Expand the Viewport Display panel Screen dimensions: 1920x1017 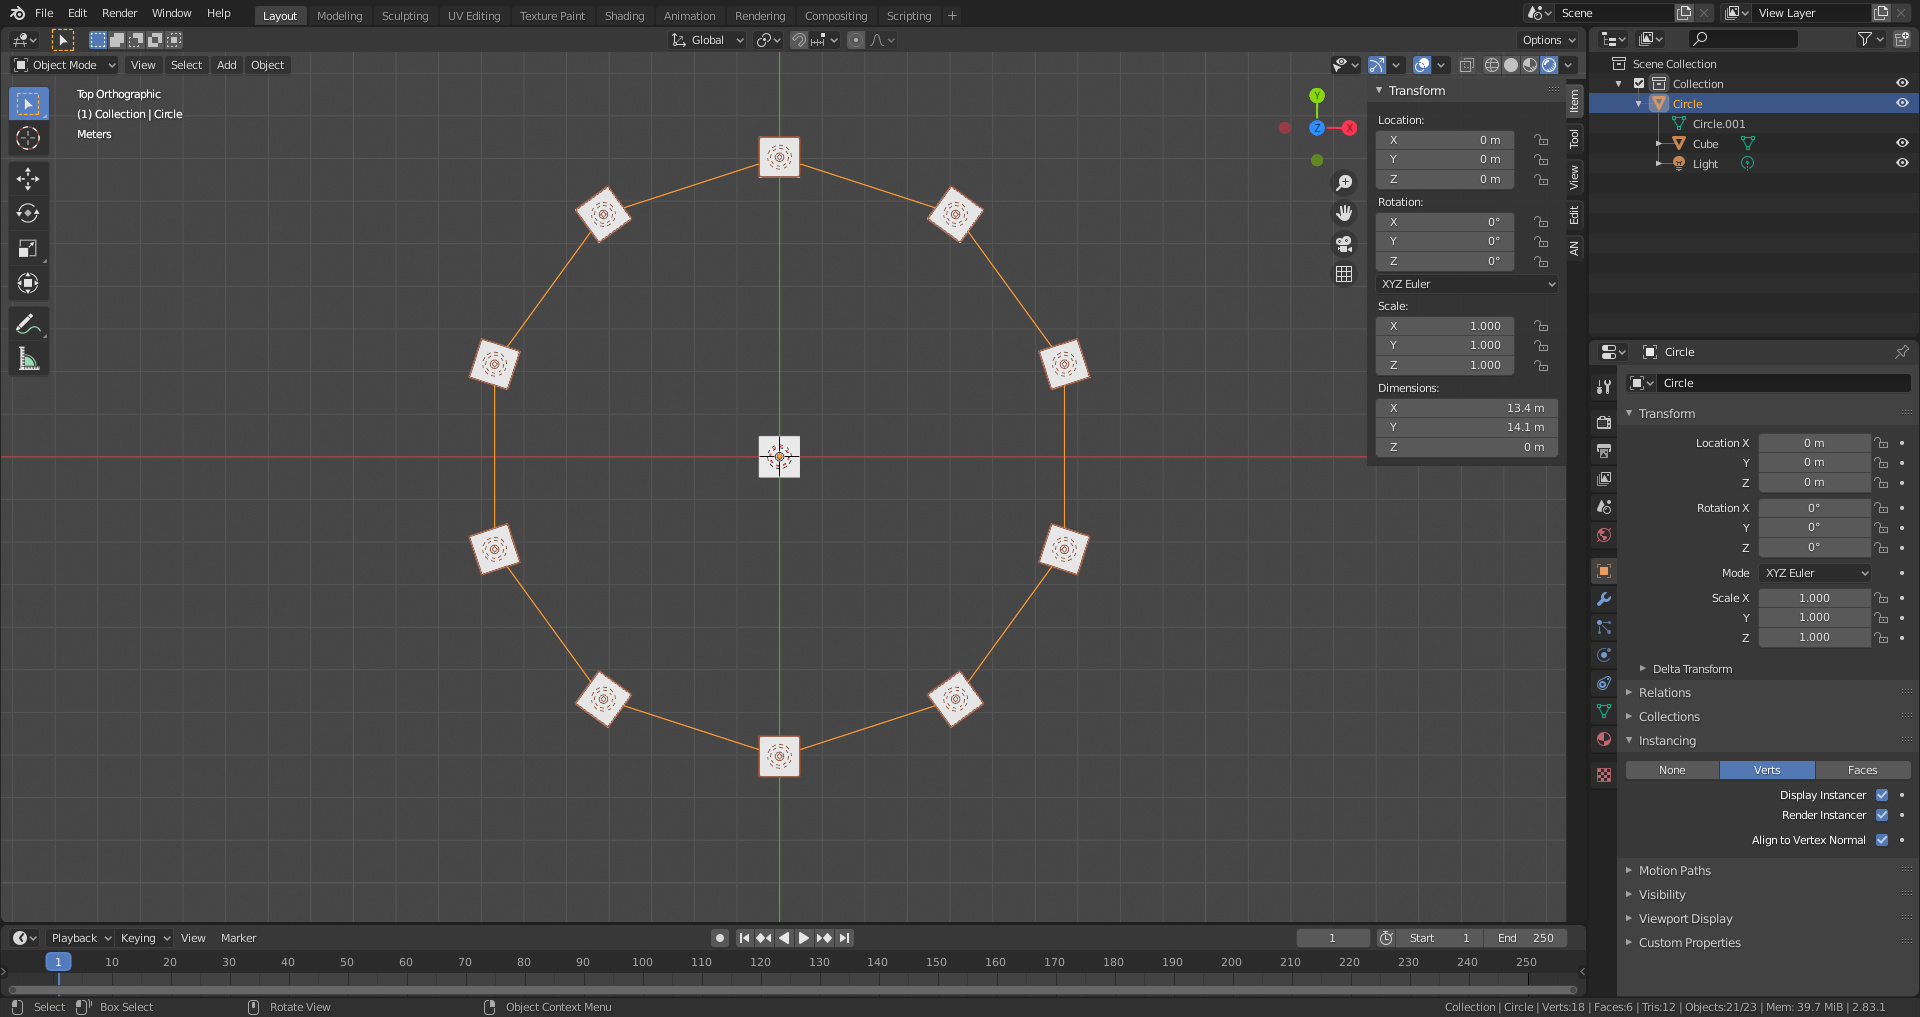click(1685, 919)
